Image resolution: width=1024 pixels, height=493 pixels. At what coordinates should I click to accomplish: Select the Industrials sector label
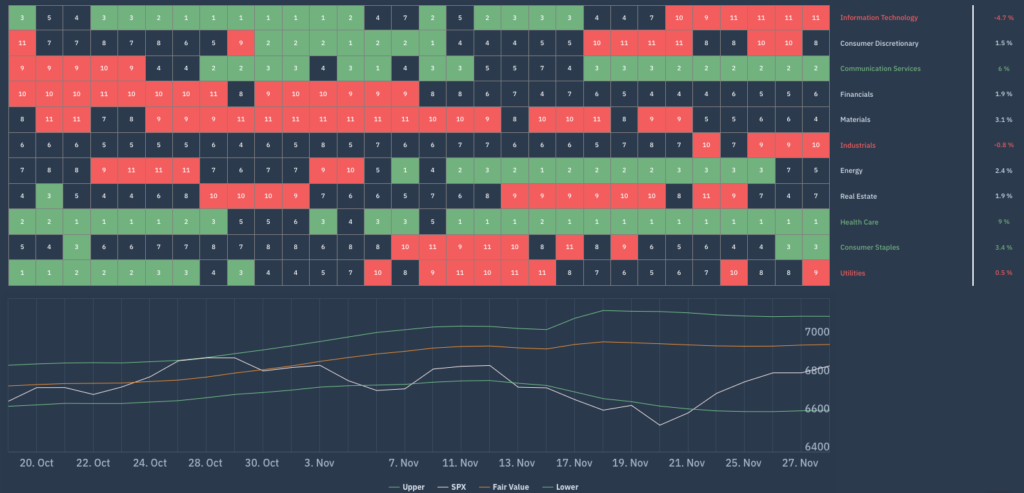(859, 145)
